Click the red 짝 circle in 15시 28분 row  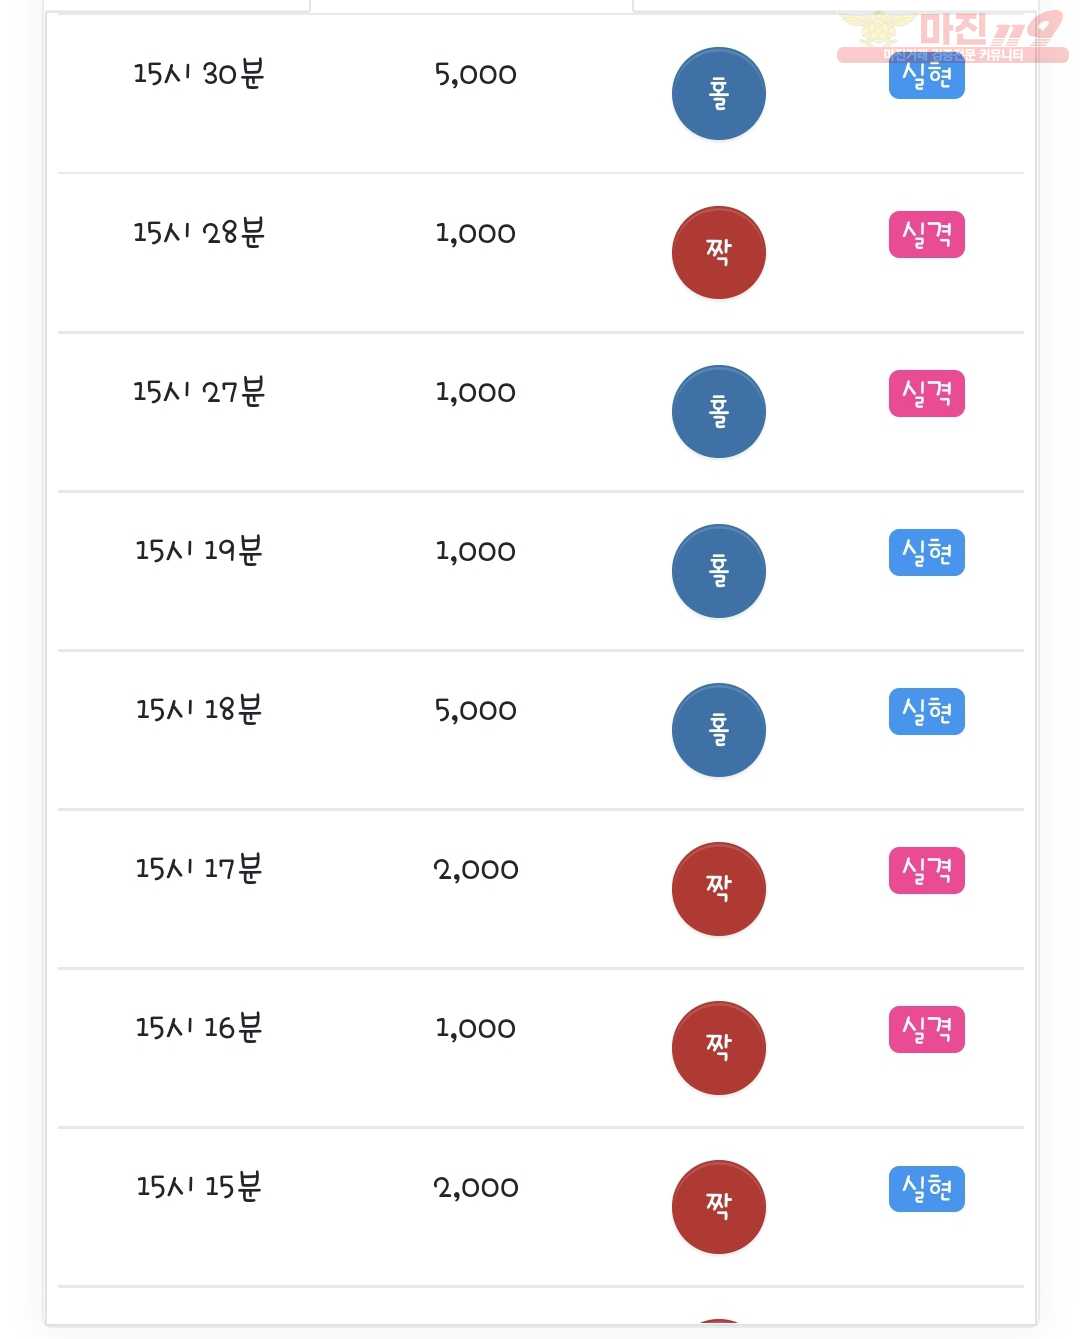click(718, 253)
